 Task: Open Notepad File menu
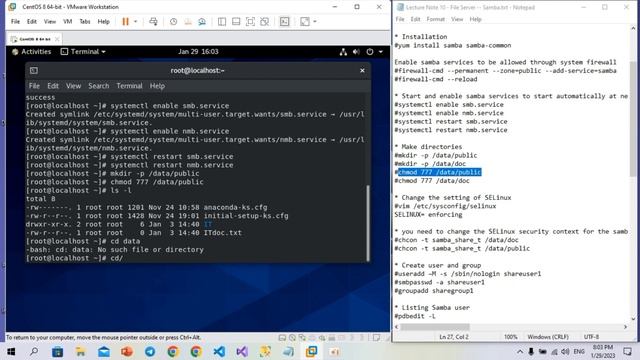[x=400, y=19]
